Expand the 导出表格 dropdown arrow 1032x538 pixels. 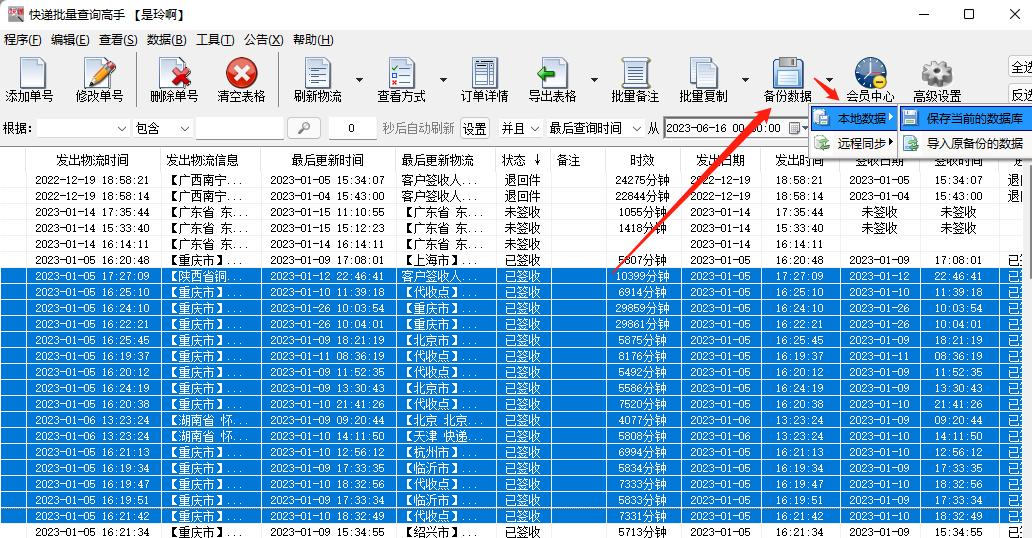(x=594, y=80)
